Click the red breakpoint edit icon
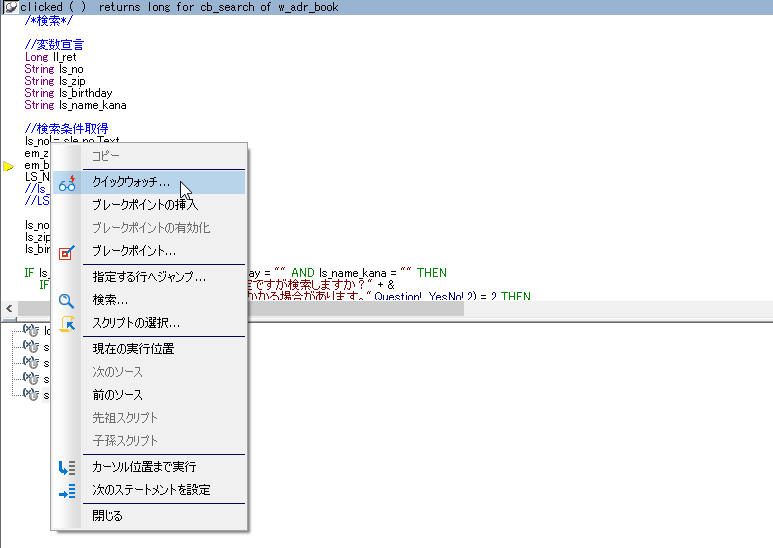The width and height of the screenshot is (773, 548). [x=67, y=252]
